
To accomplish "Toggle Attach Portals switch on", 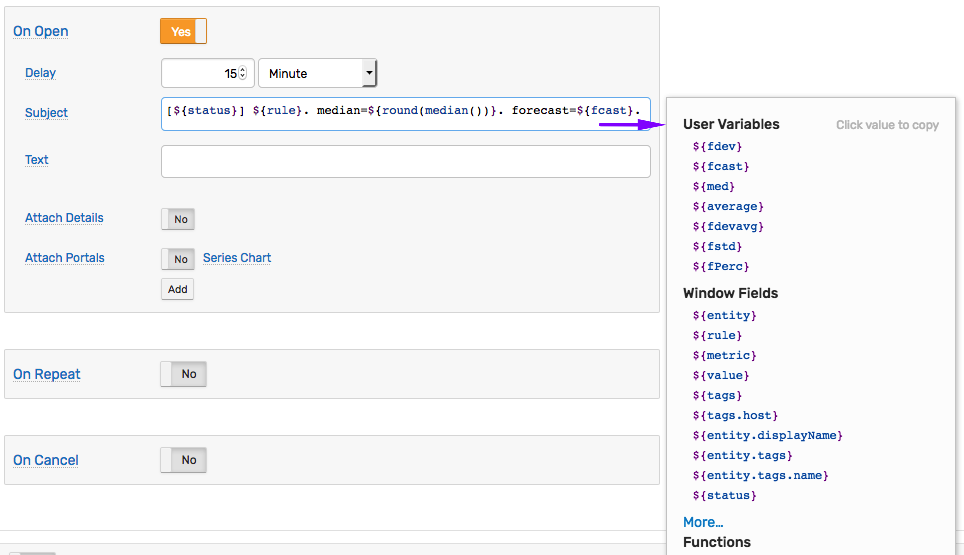I will click(x=178, y=259).
